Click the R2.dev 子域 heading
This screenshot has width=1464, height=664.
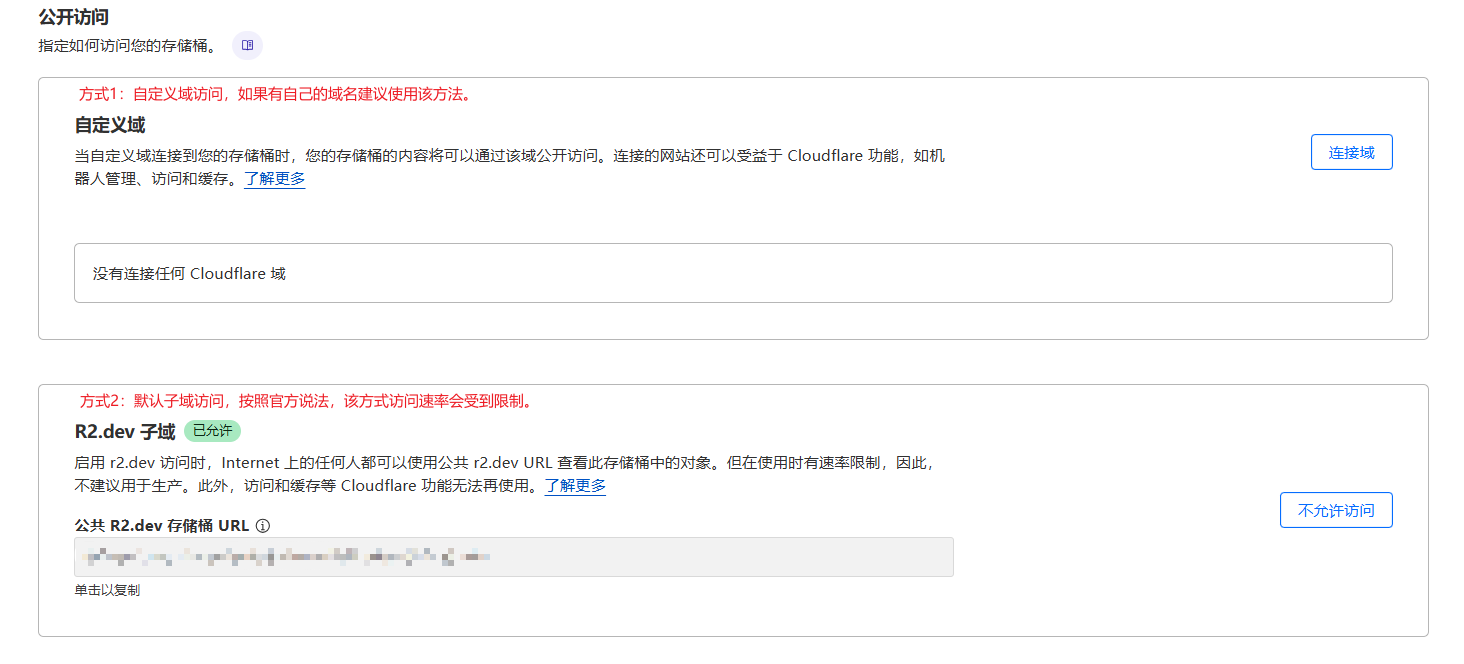(125, 432)
